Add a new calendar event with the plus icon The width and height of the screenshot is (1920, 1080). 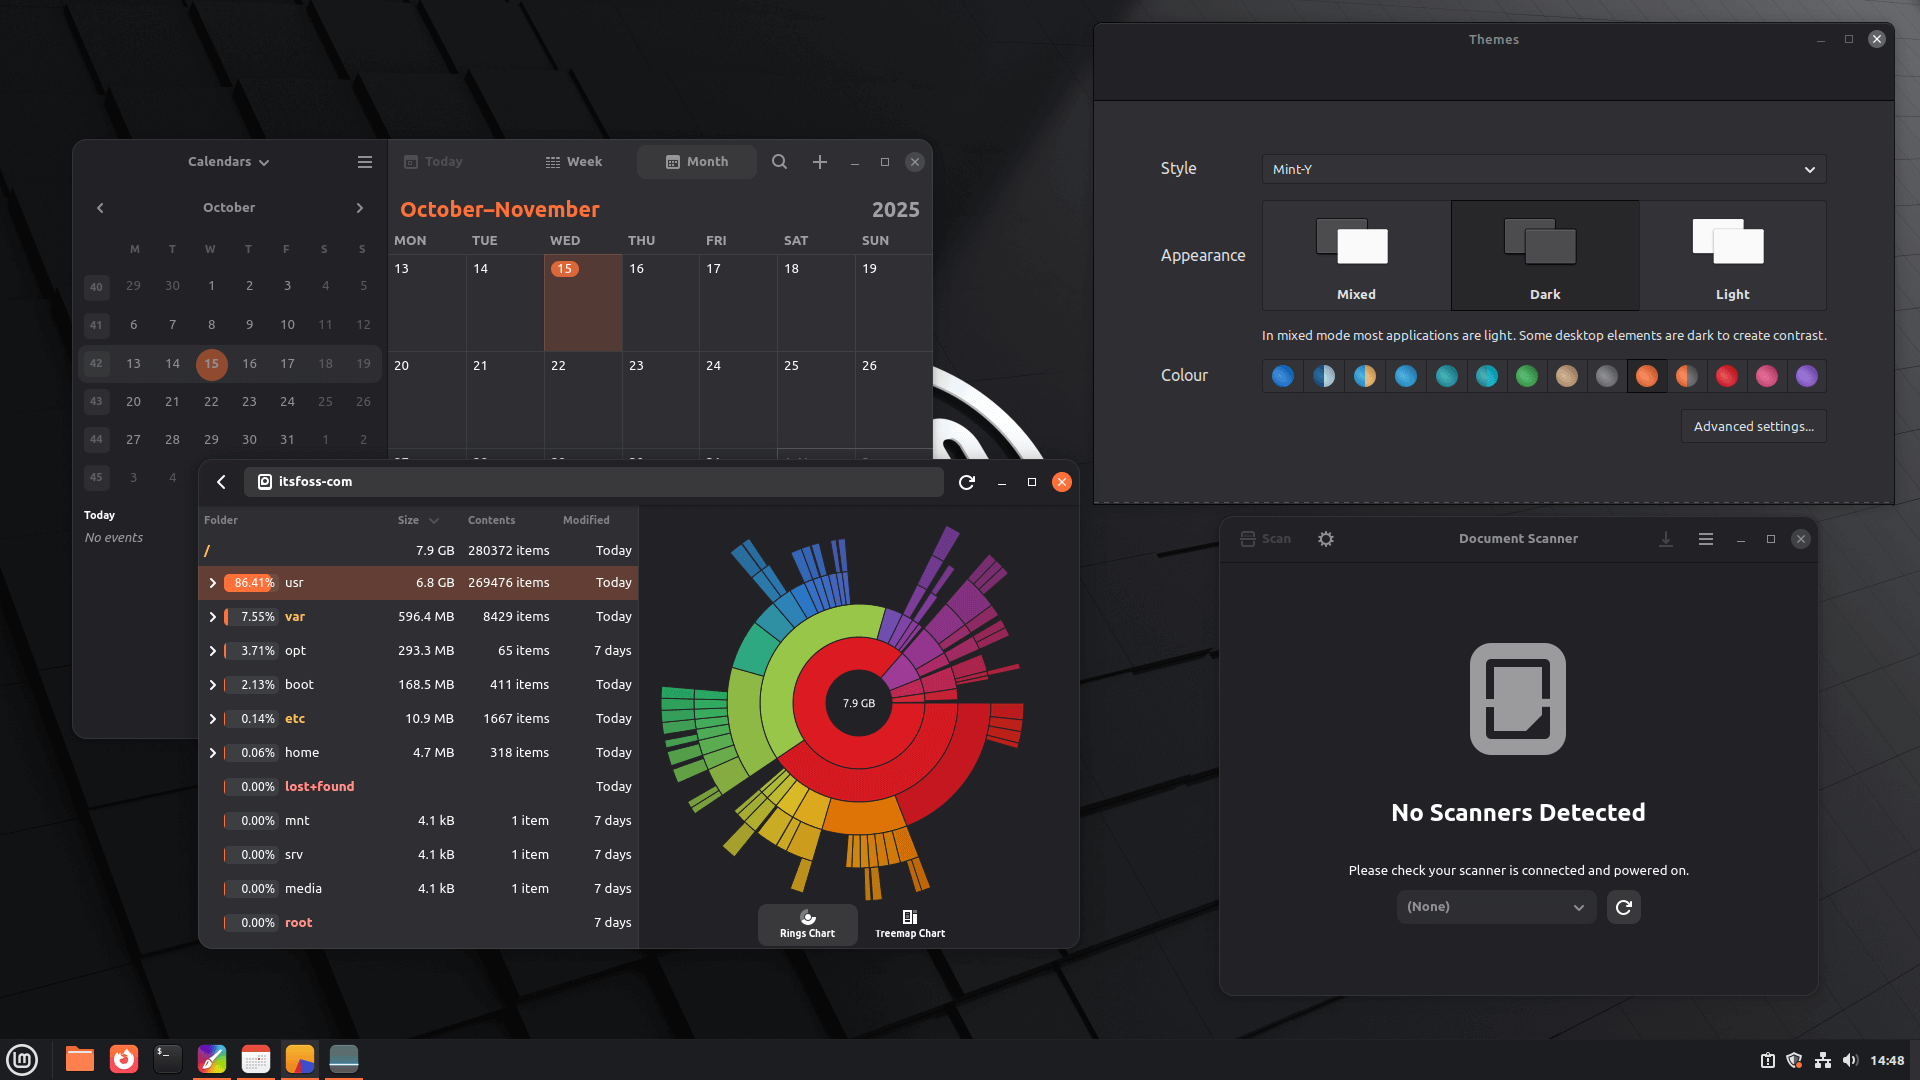click(819, 161)
